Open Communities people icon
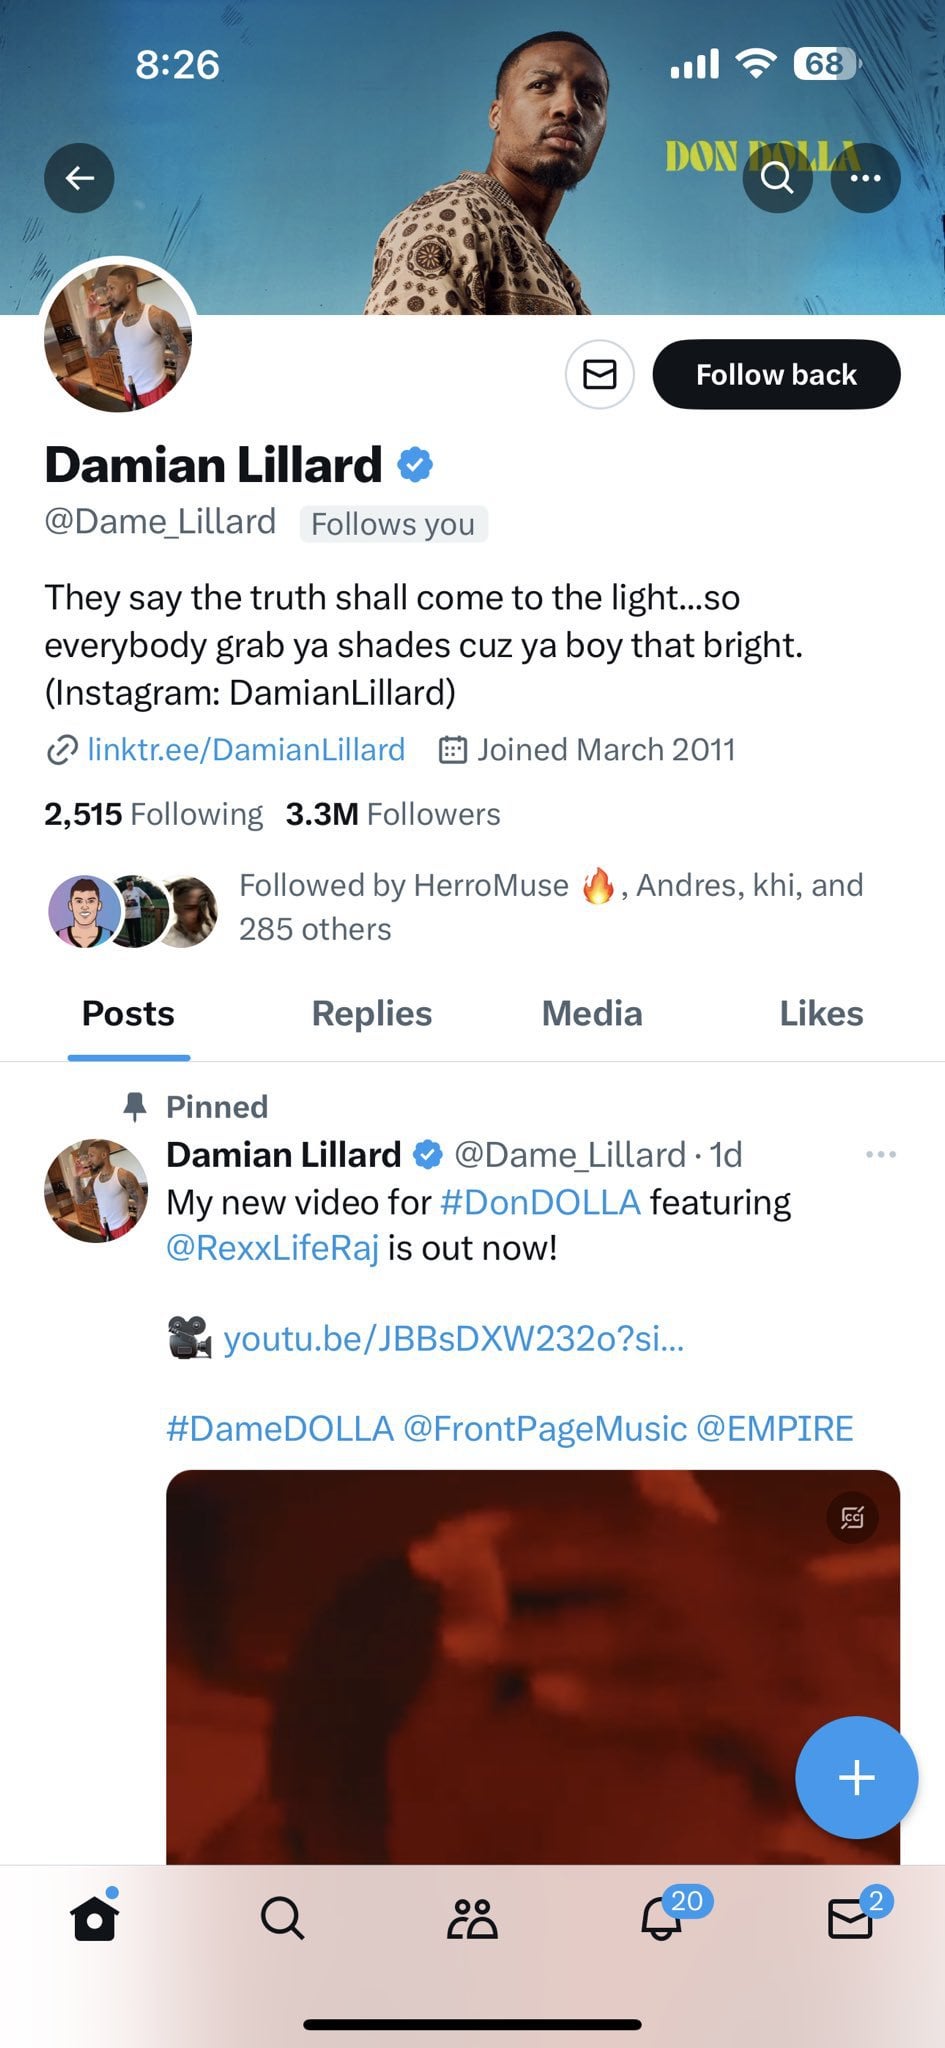This screenshot has width=945, height=2048. (472, 1918)
